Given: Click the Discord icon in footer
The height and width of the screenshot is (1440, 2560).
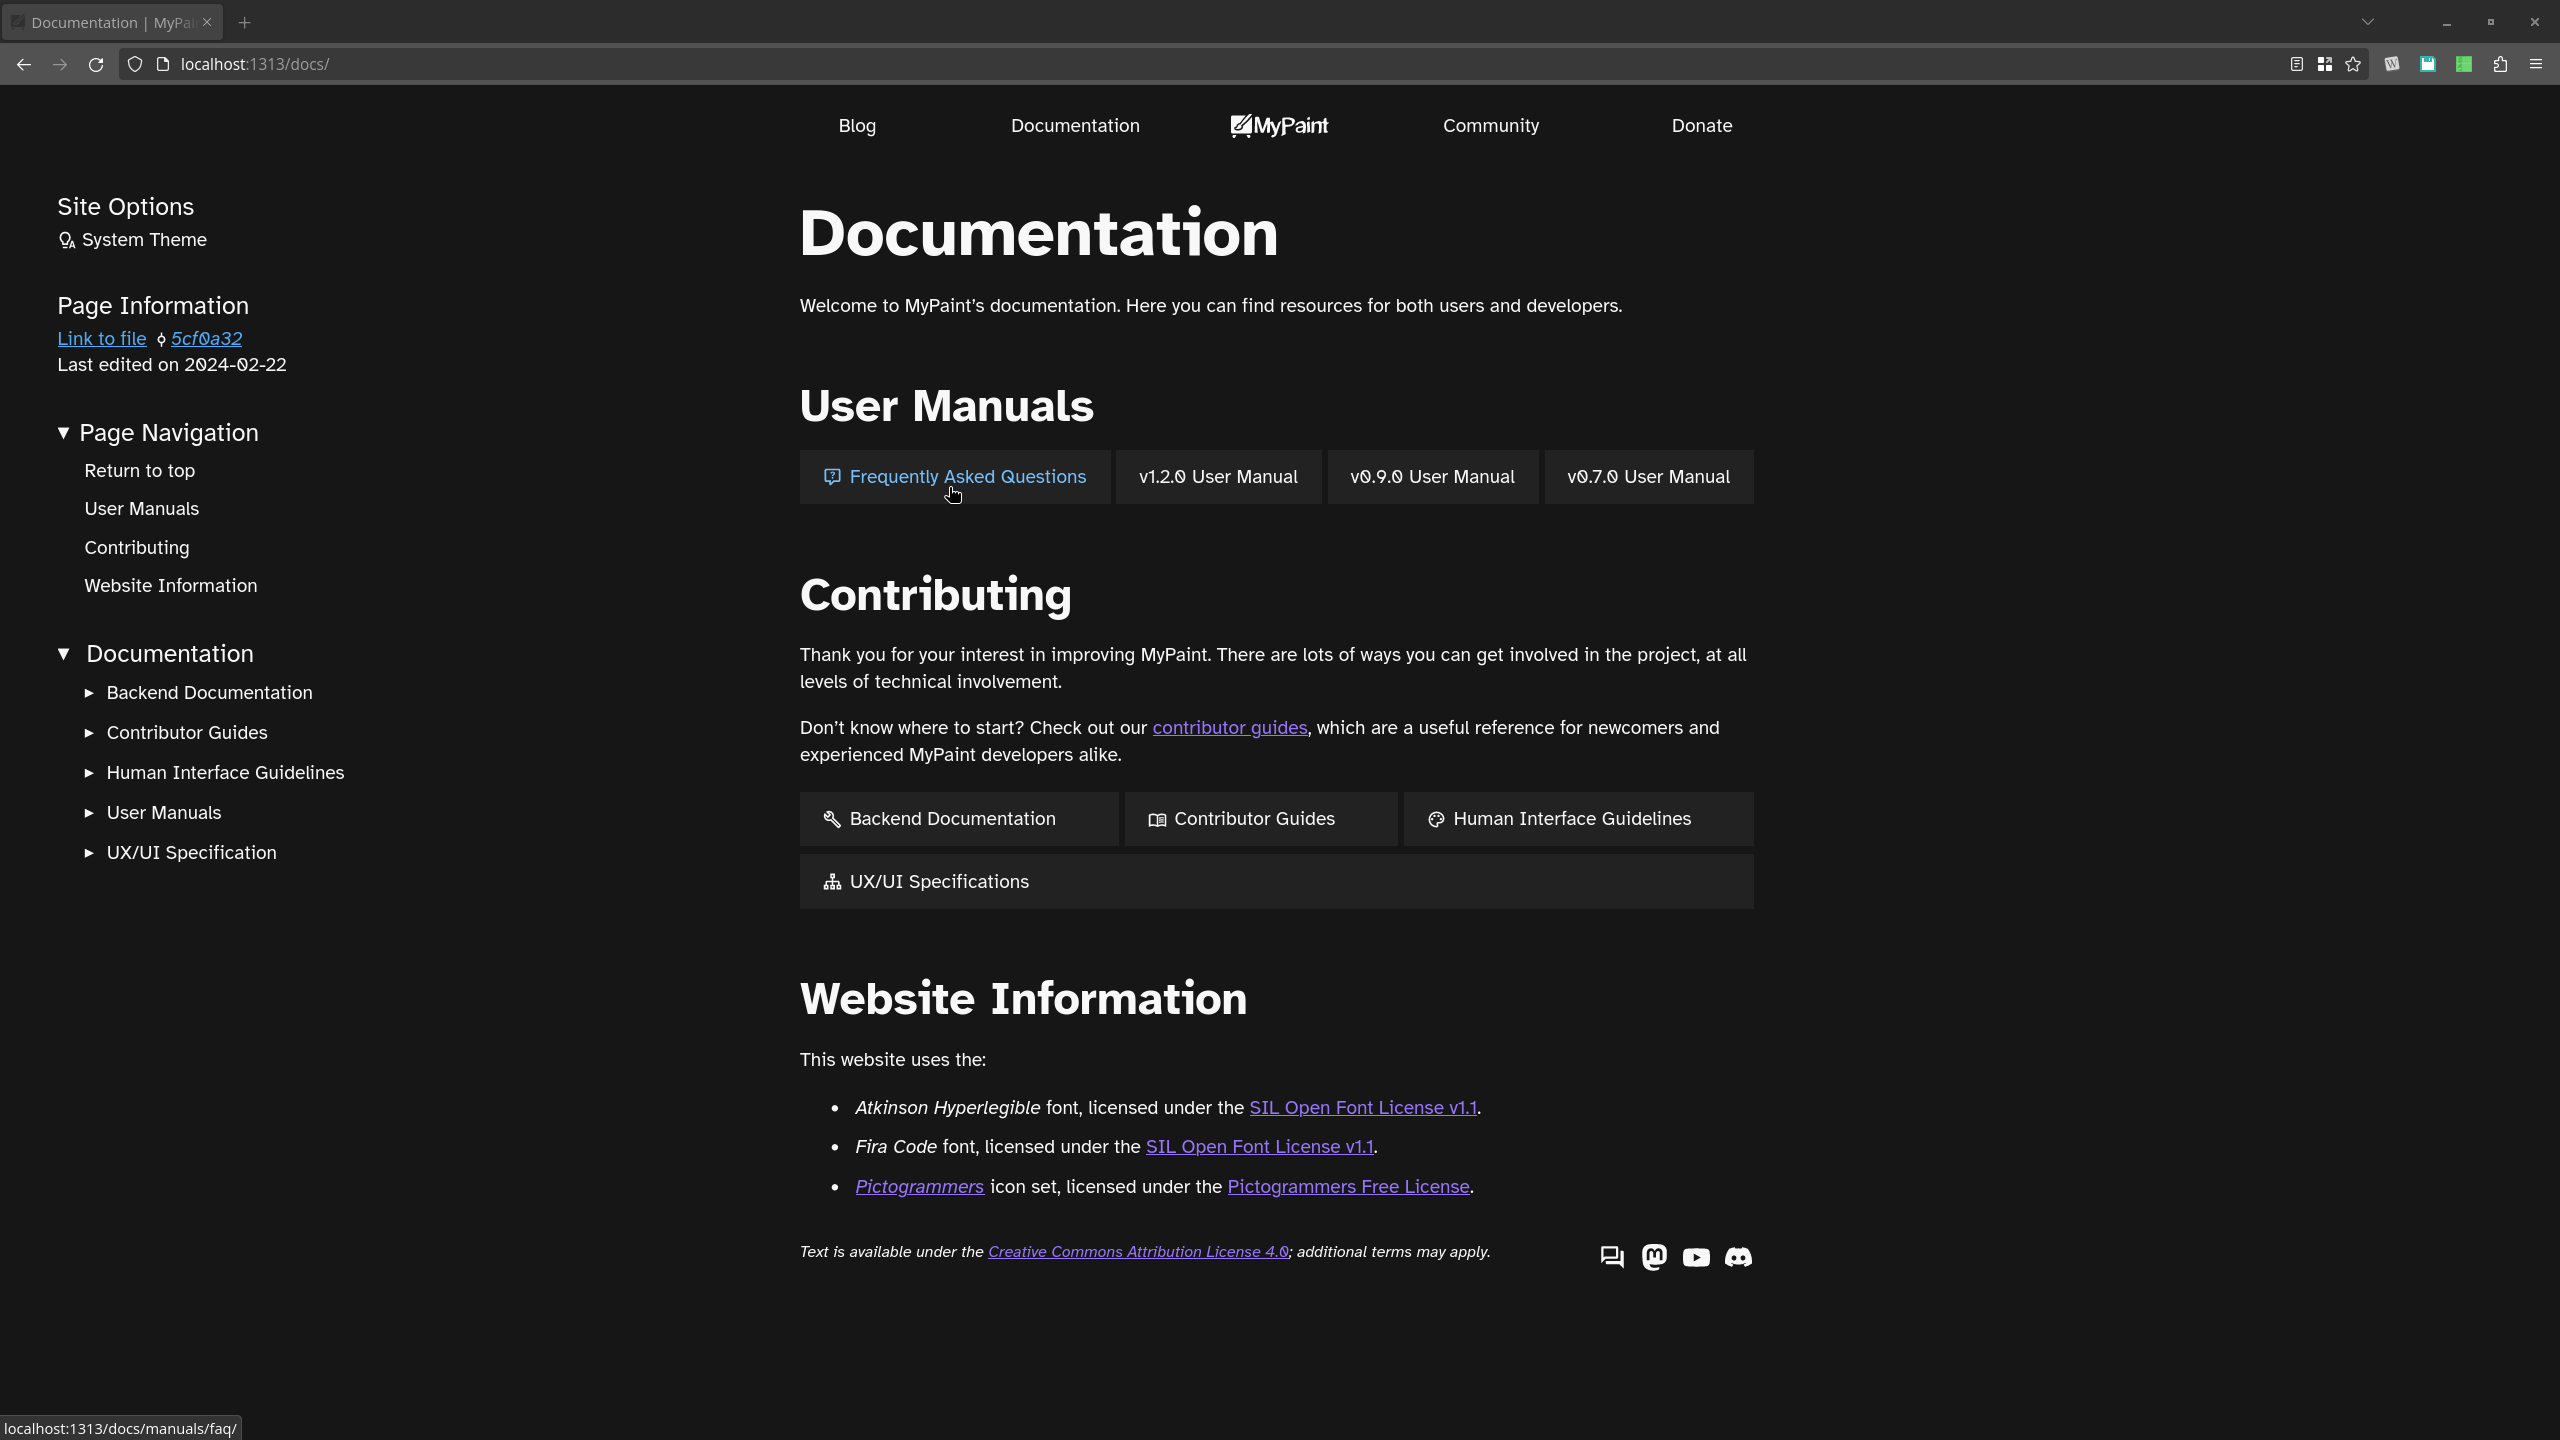Looking at the screenshot, I should pyautogui.click(x=1738, y=1257).
